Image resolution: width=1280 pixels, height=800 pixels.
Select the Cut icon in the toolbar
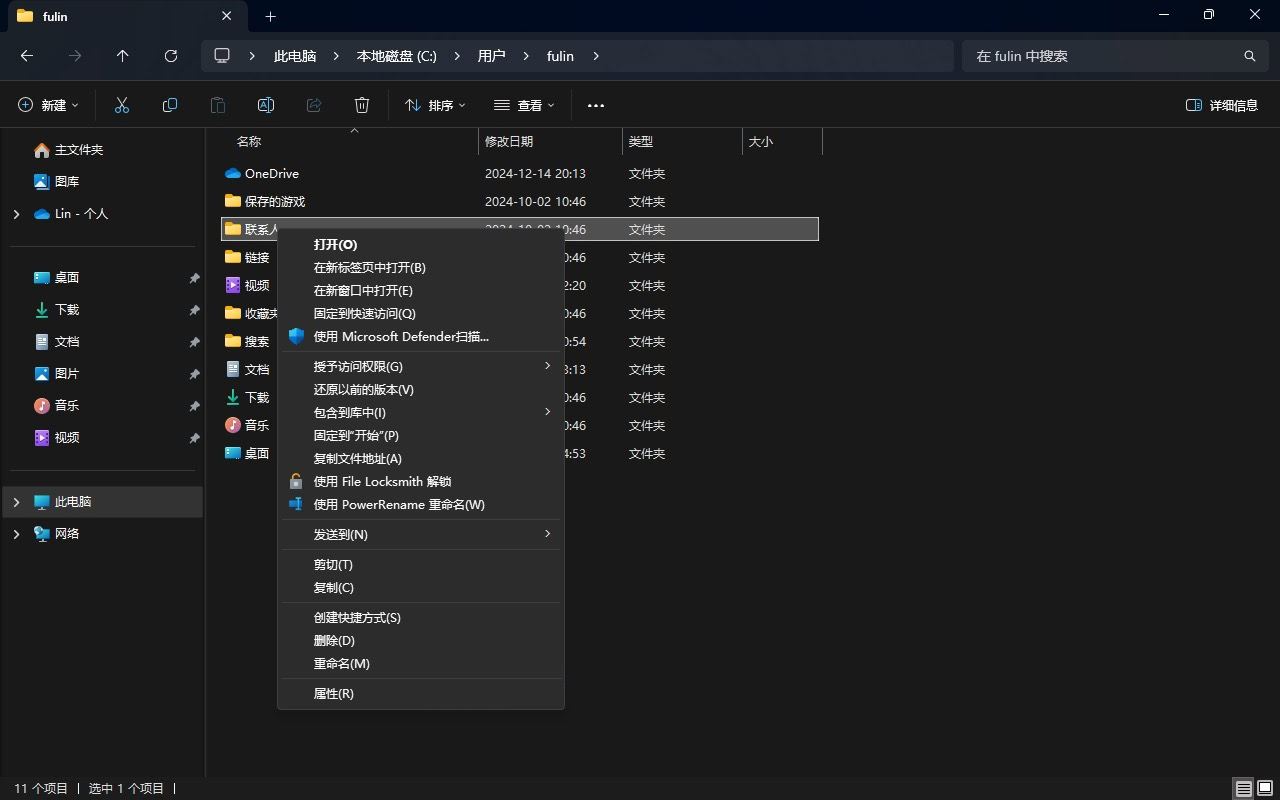[122, 105]
